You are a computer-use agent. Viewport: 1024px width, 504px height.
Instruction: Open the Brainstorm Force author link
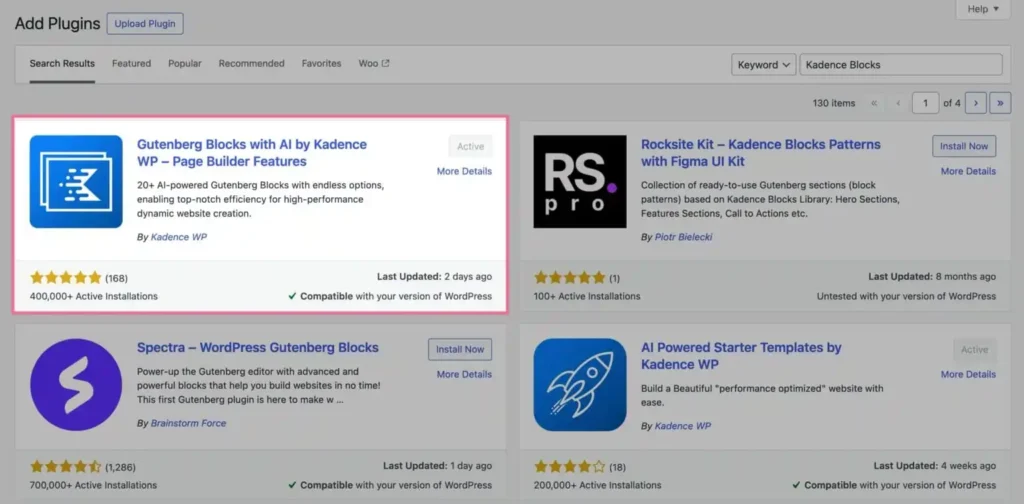tap(188, 423)
